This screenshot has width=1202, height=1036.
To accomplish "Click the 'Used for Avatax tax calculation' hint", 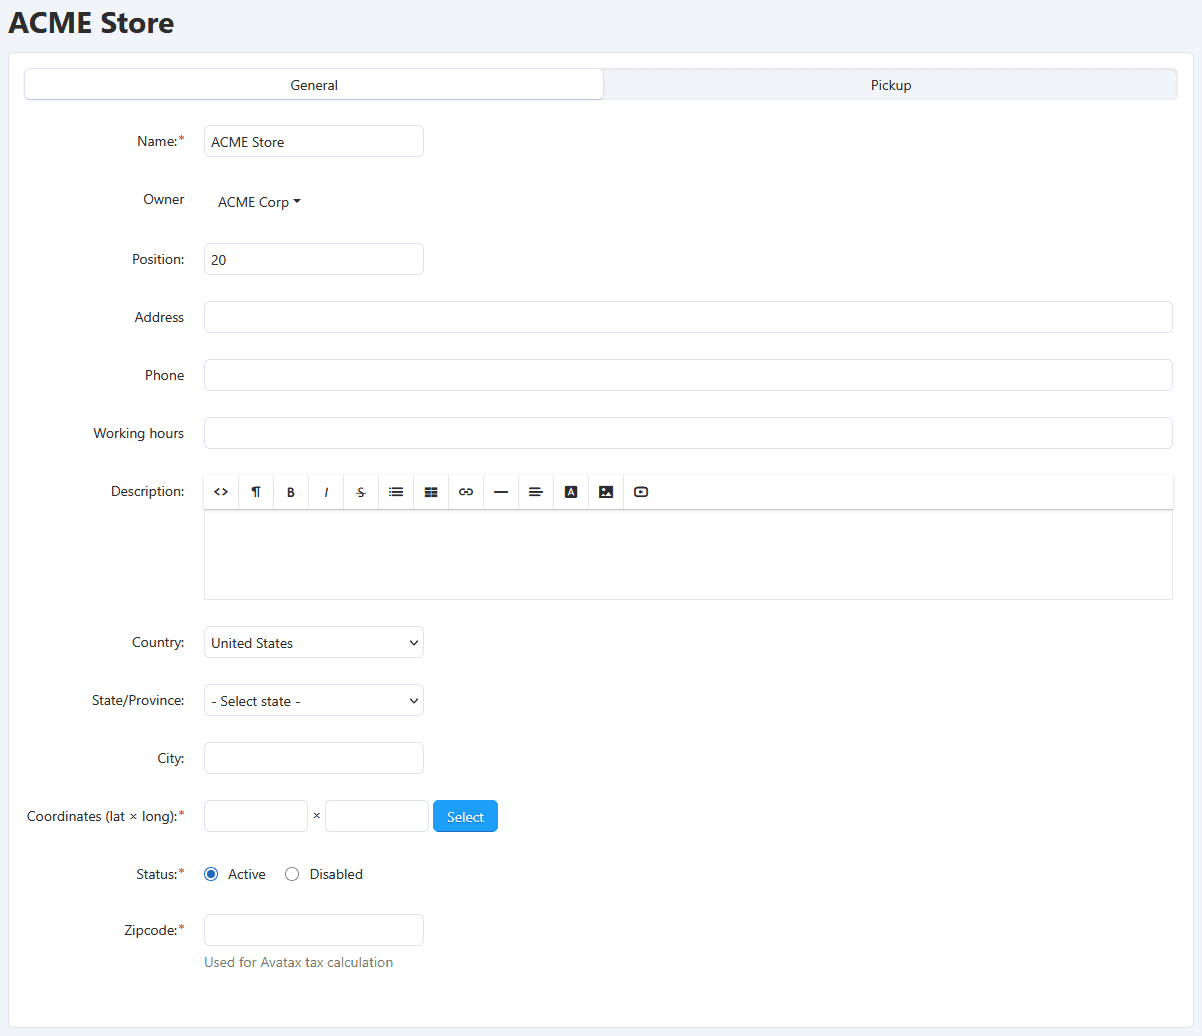I will [299, 962].
